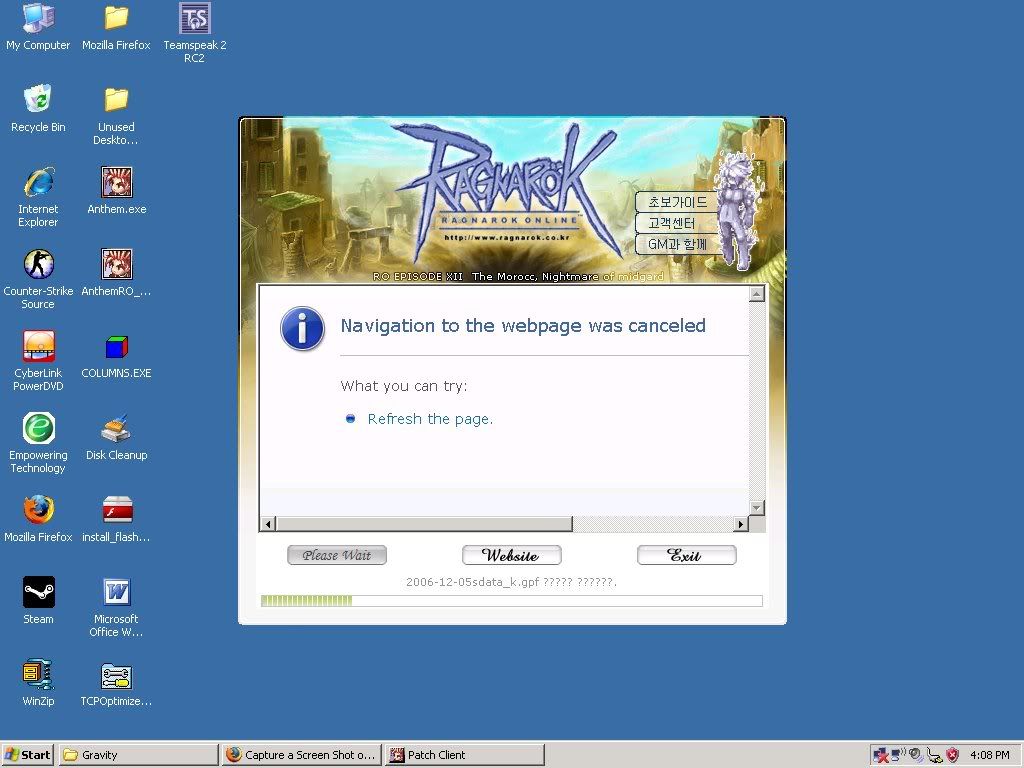
Task: Select Counter-Strike Source shortcut
Action: pos(38,279)
